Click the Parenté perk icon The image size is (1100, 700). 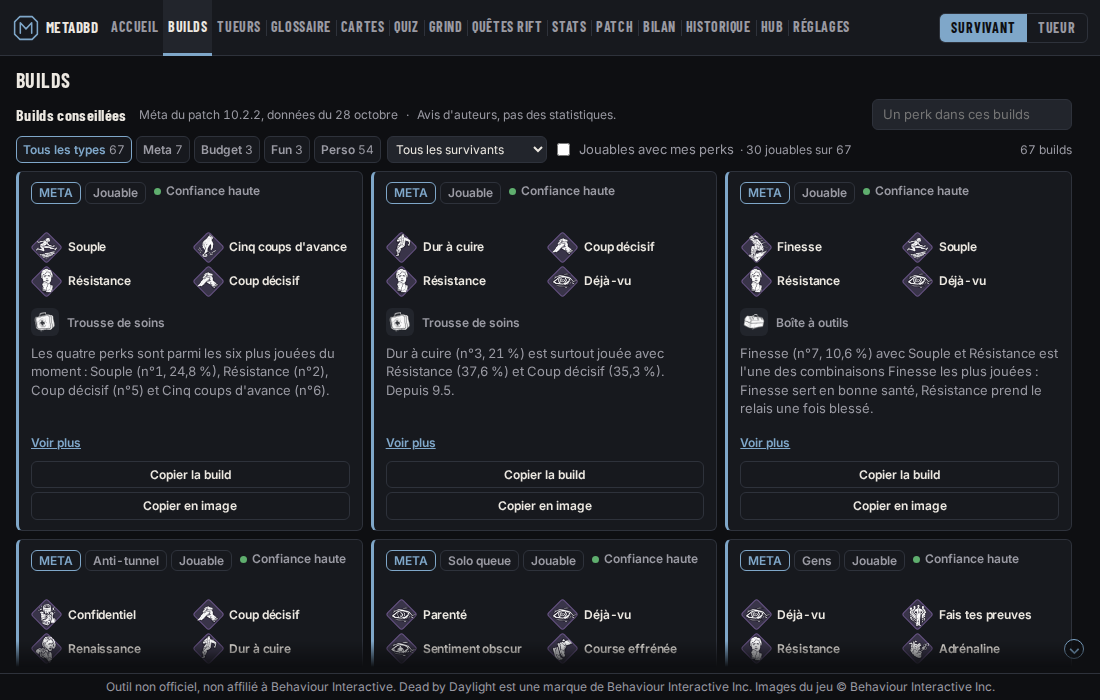[x=401, y=615]
